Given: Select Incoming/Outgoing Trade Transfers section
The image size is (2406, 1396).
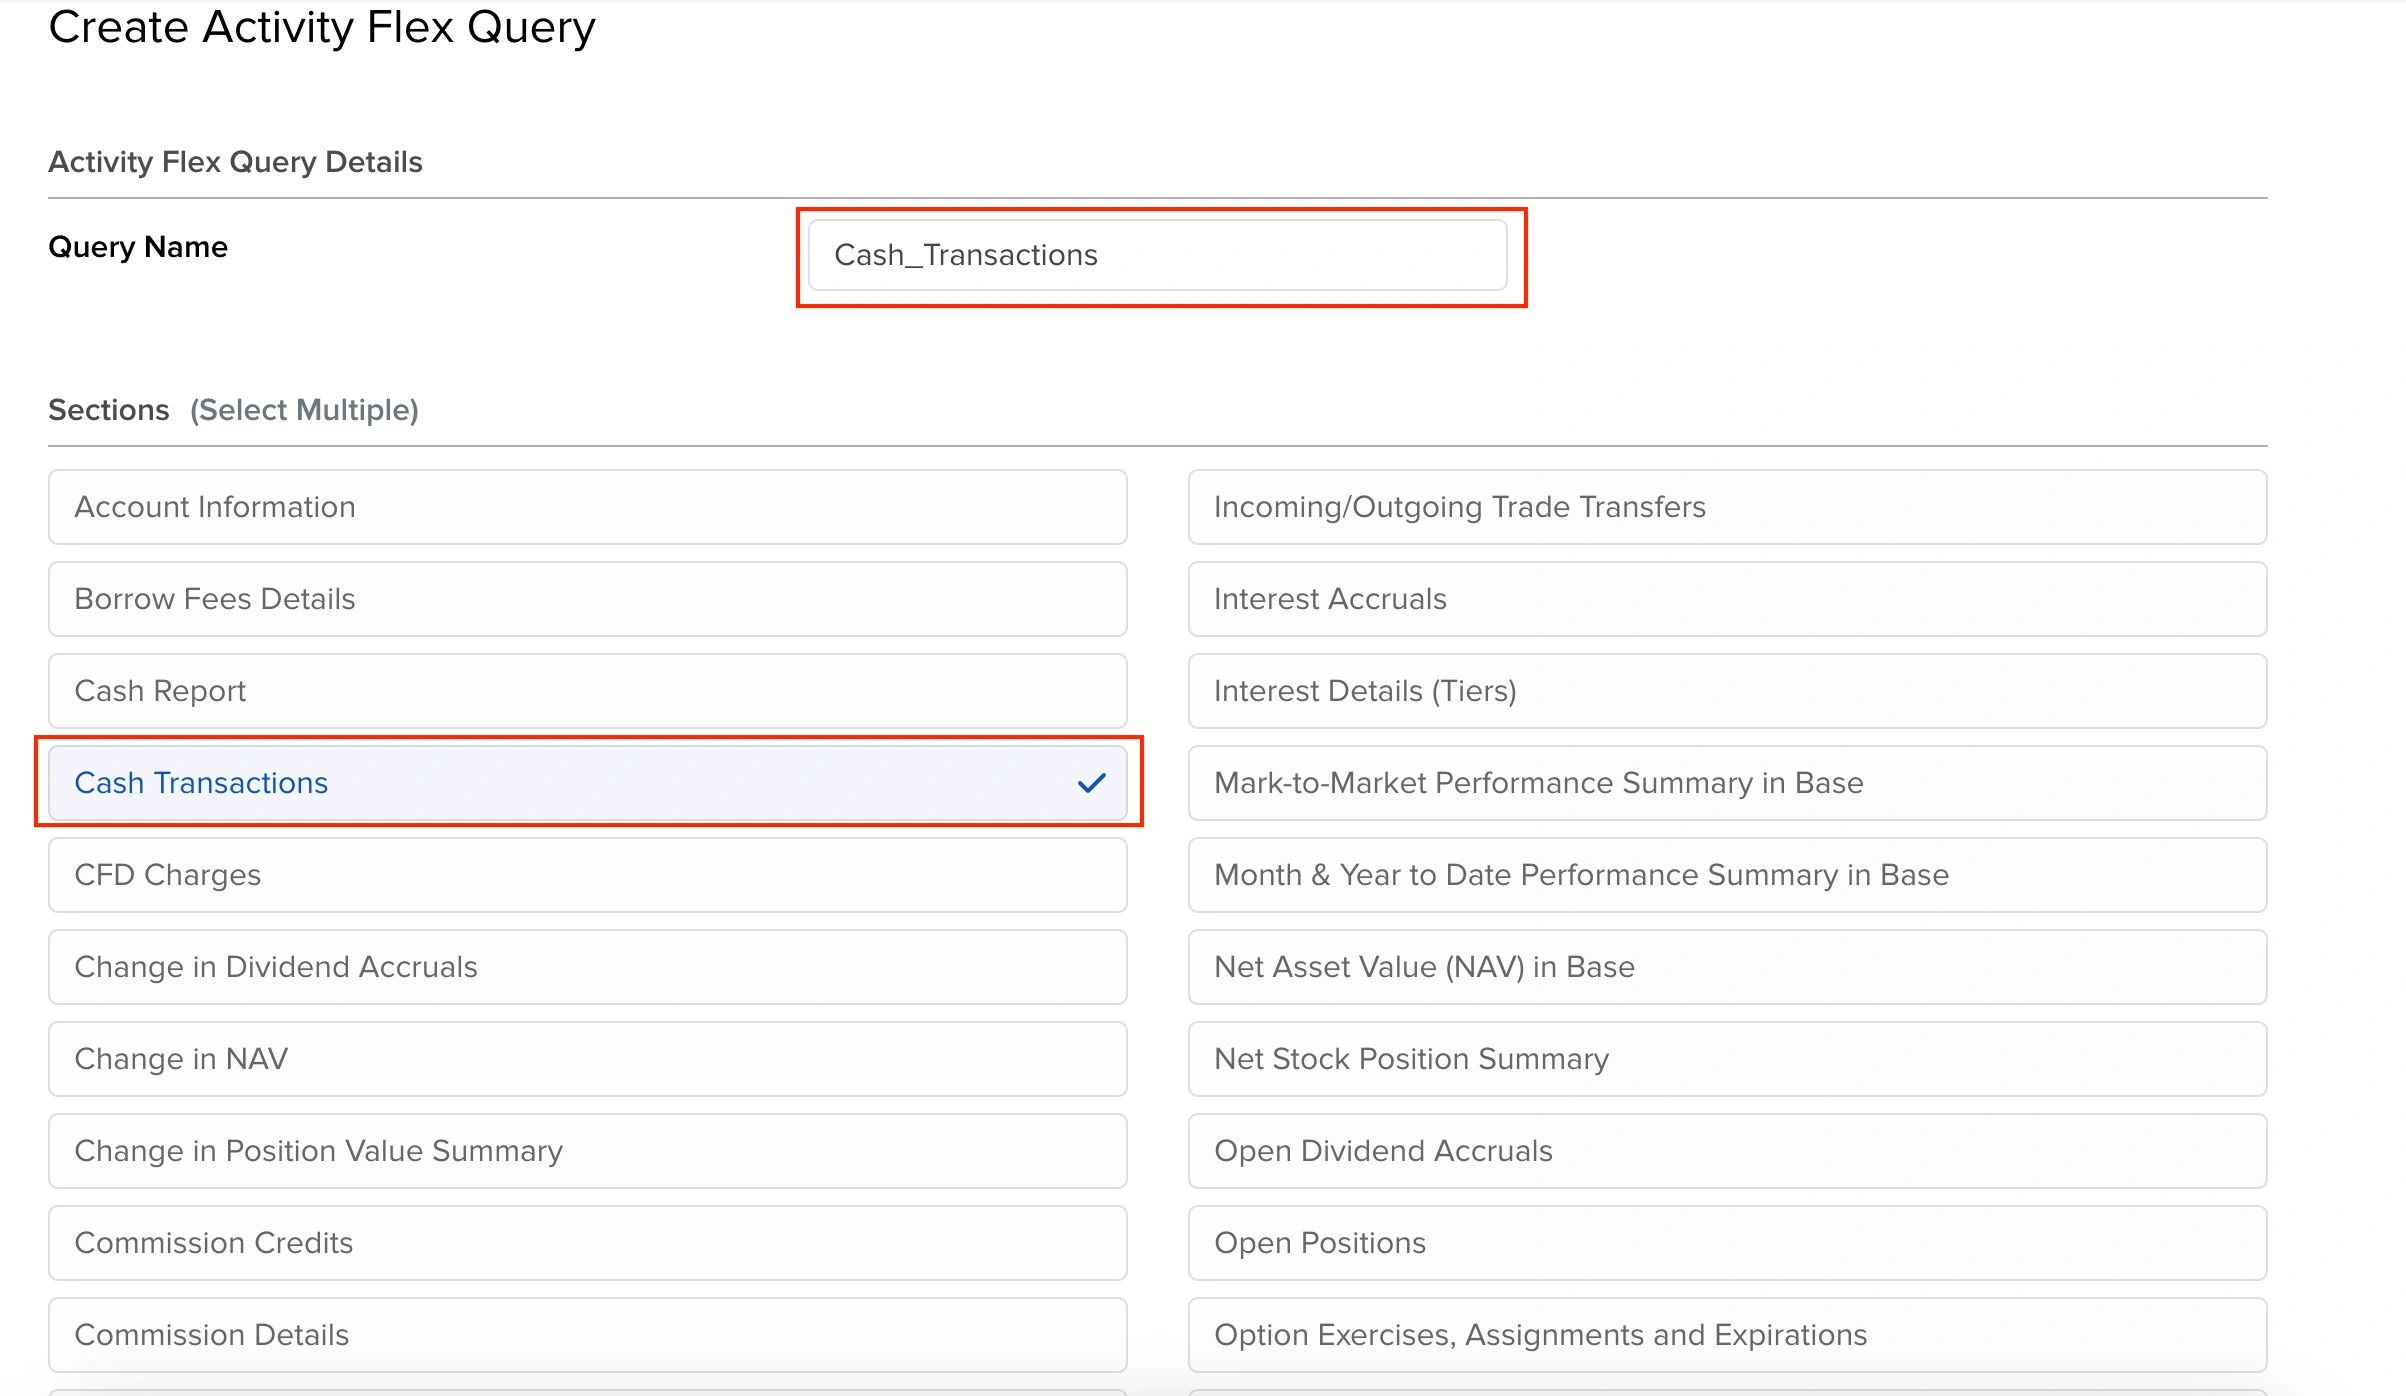Looking at the screenshot, I should point(1727,507).
